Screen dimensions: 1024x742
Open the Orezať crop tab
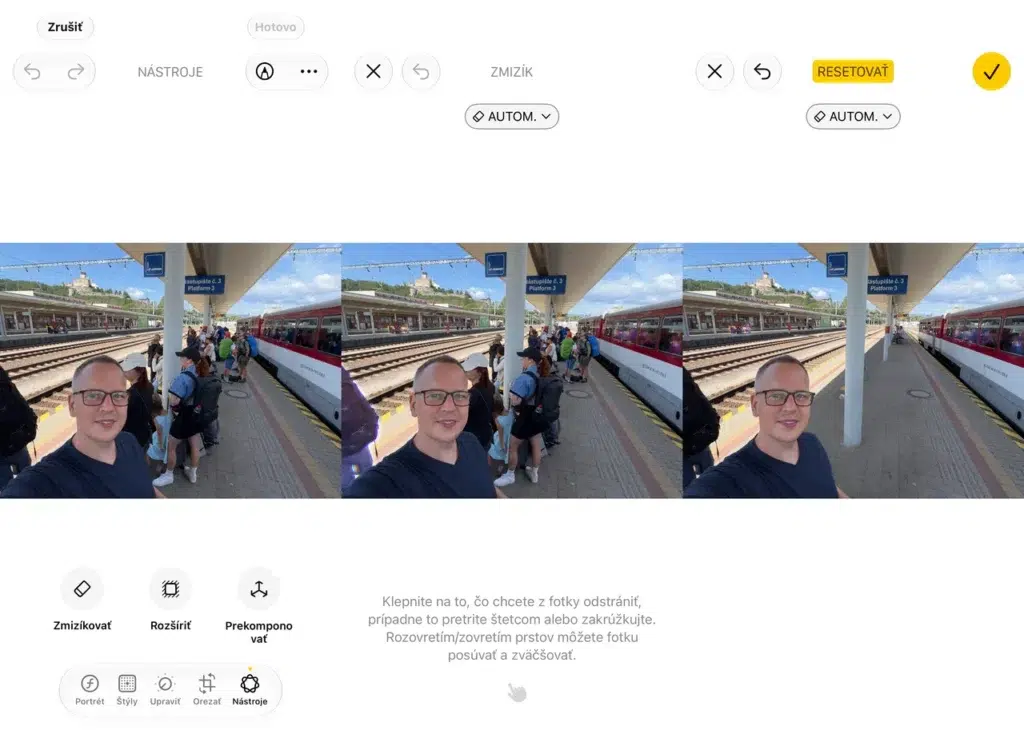tap(207, 690)
